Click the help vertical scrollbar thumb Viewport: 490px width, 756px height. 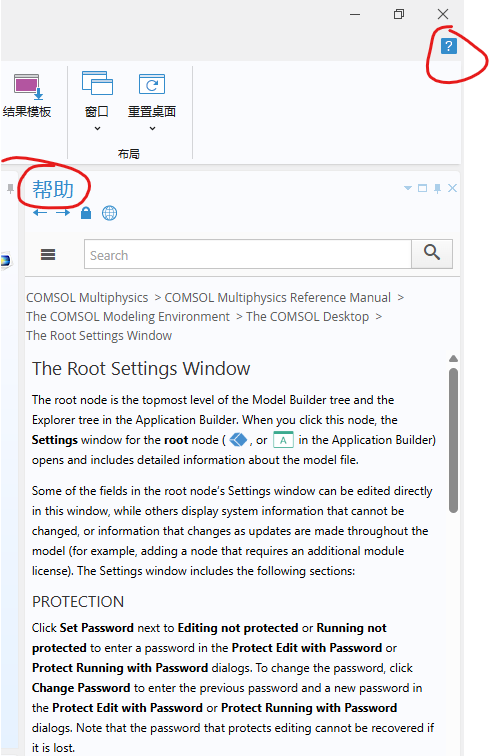click(x=453, y=440)
